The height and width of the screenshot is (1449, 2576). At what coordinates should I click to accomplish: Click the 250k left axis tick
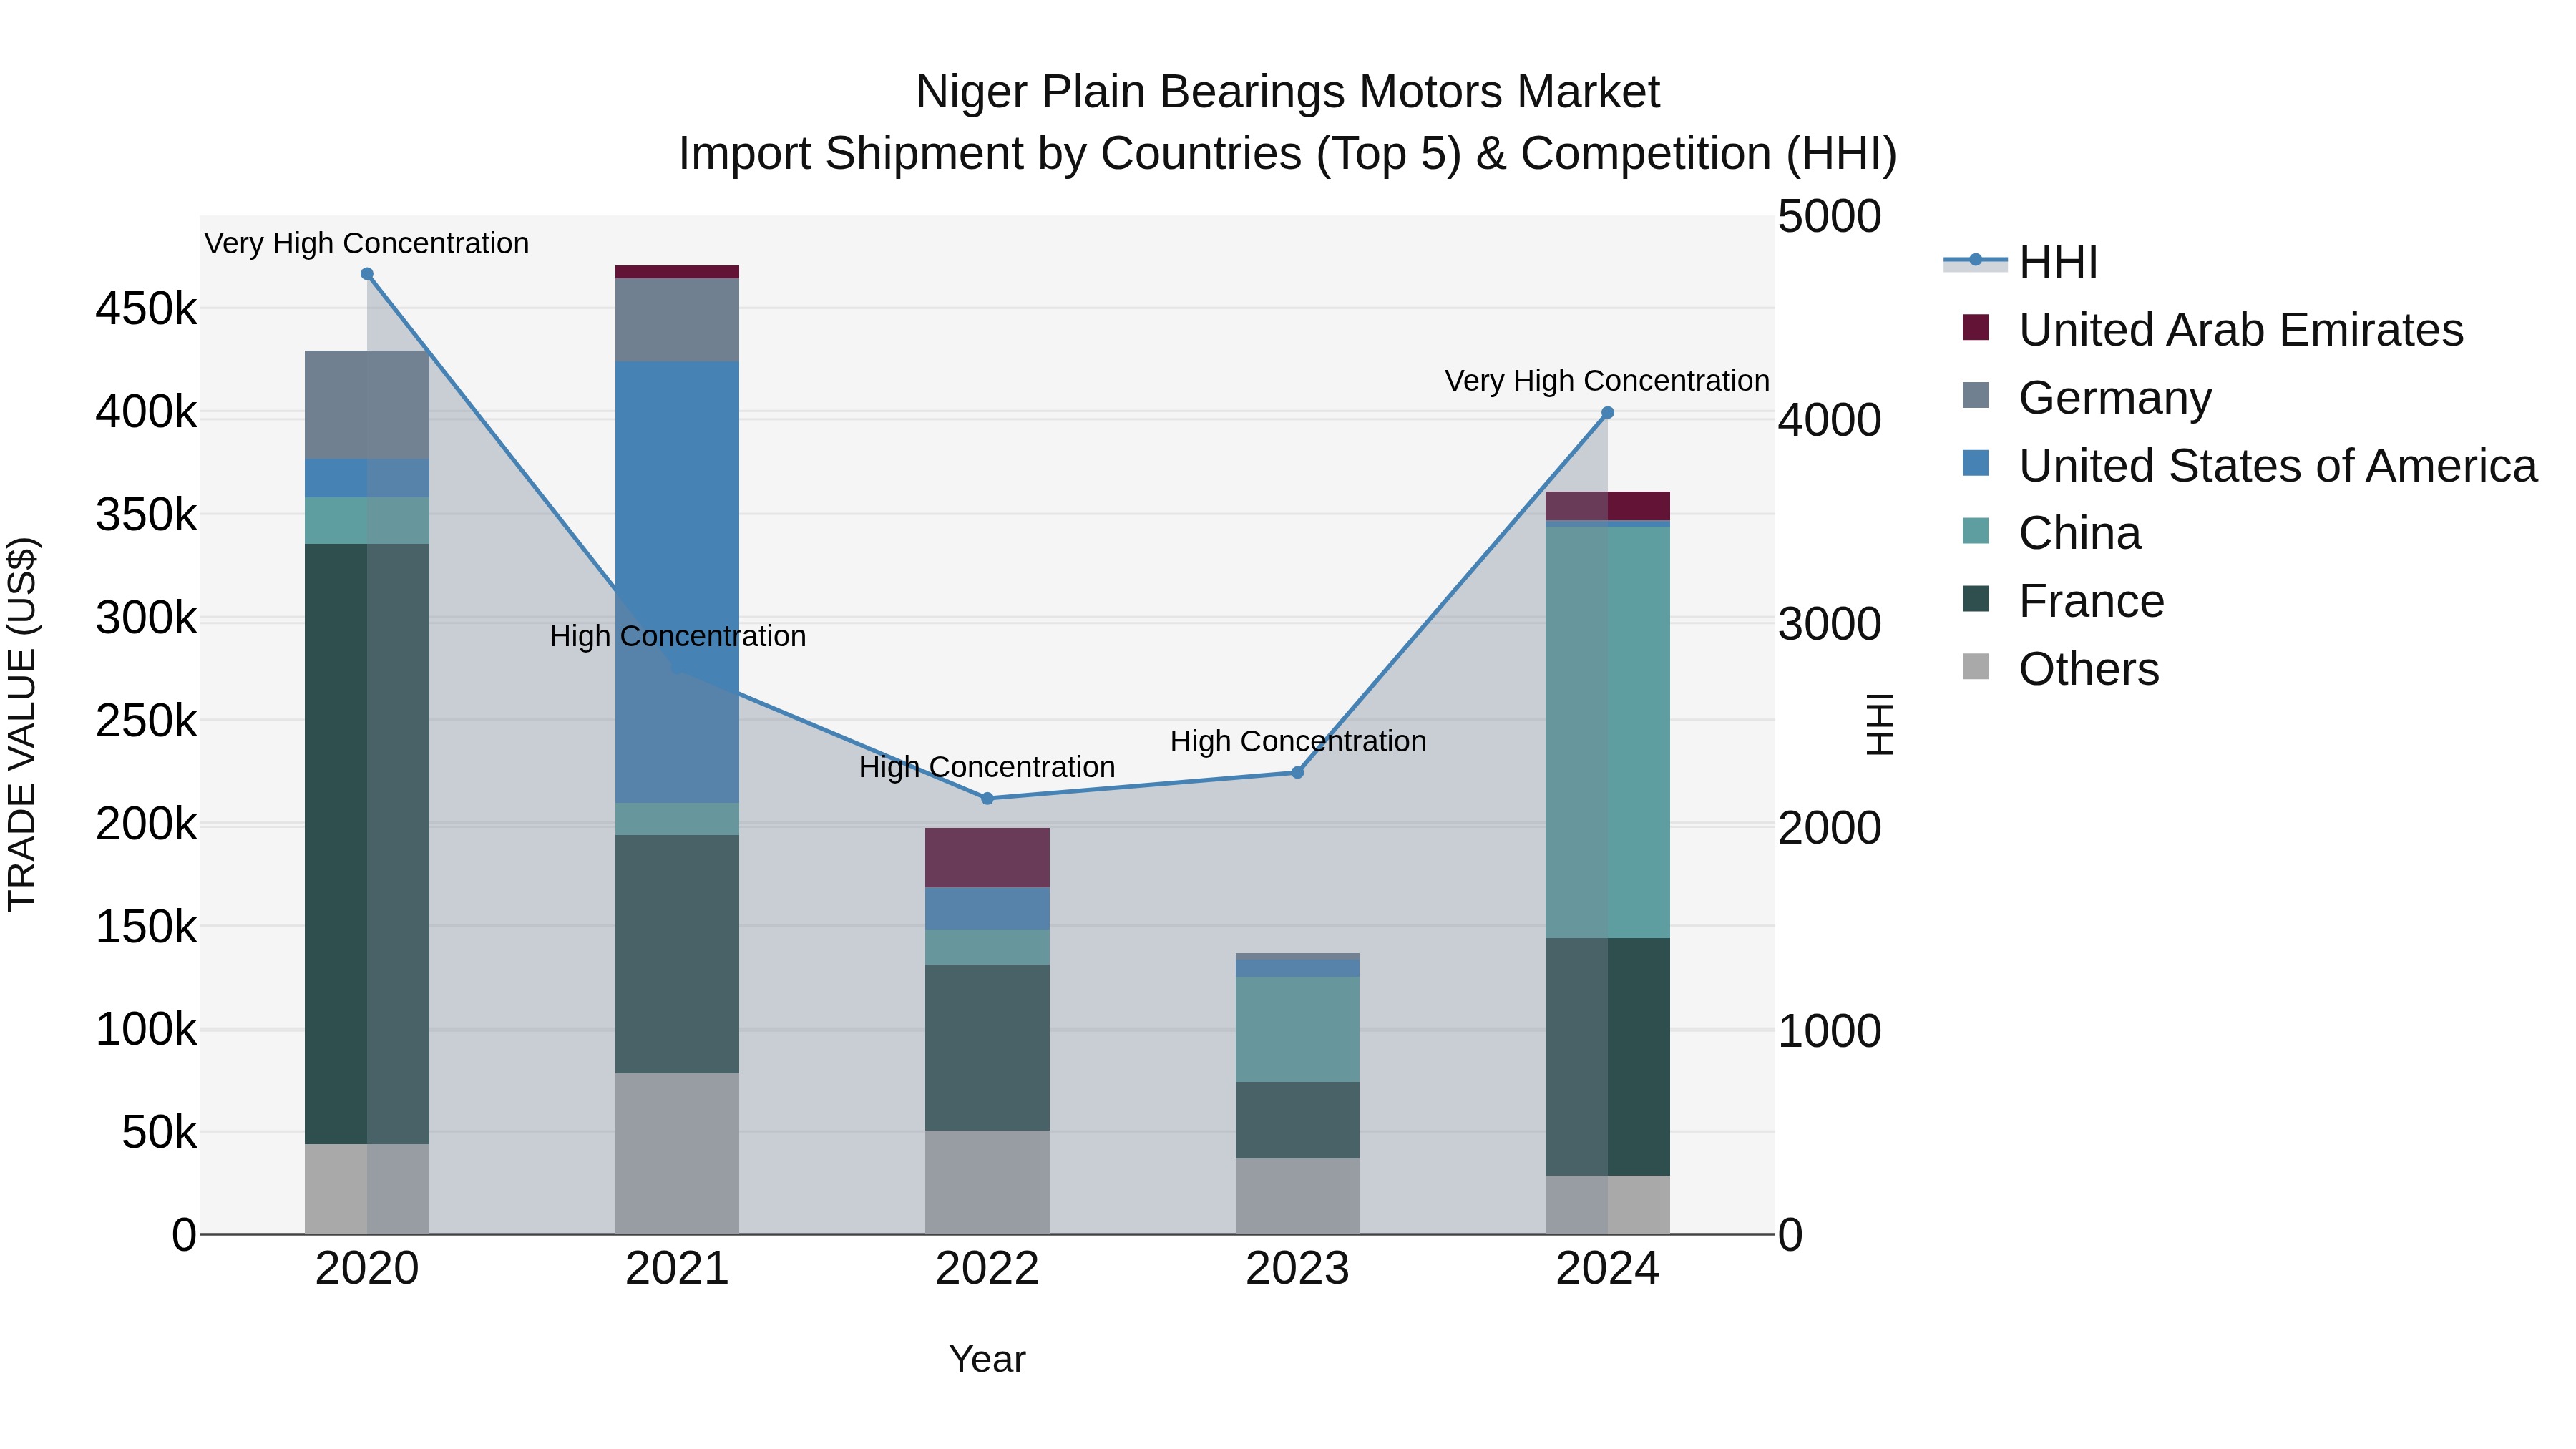click(146, 720)
